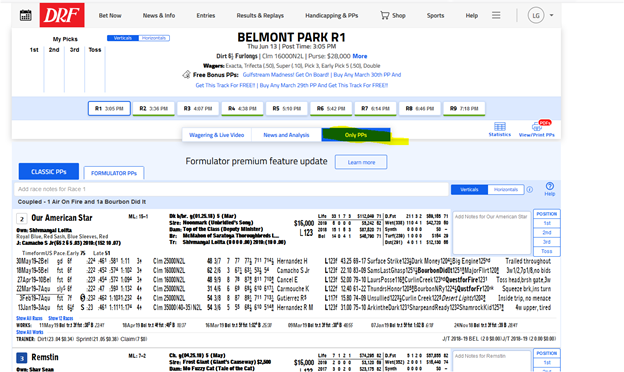Click the DRF logo

(62, 15)
